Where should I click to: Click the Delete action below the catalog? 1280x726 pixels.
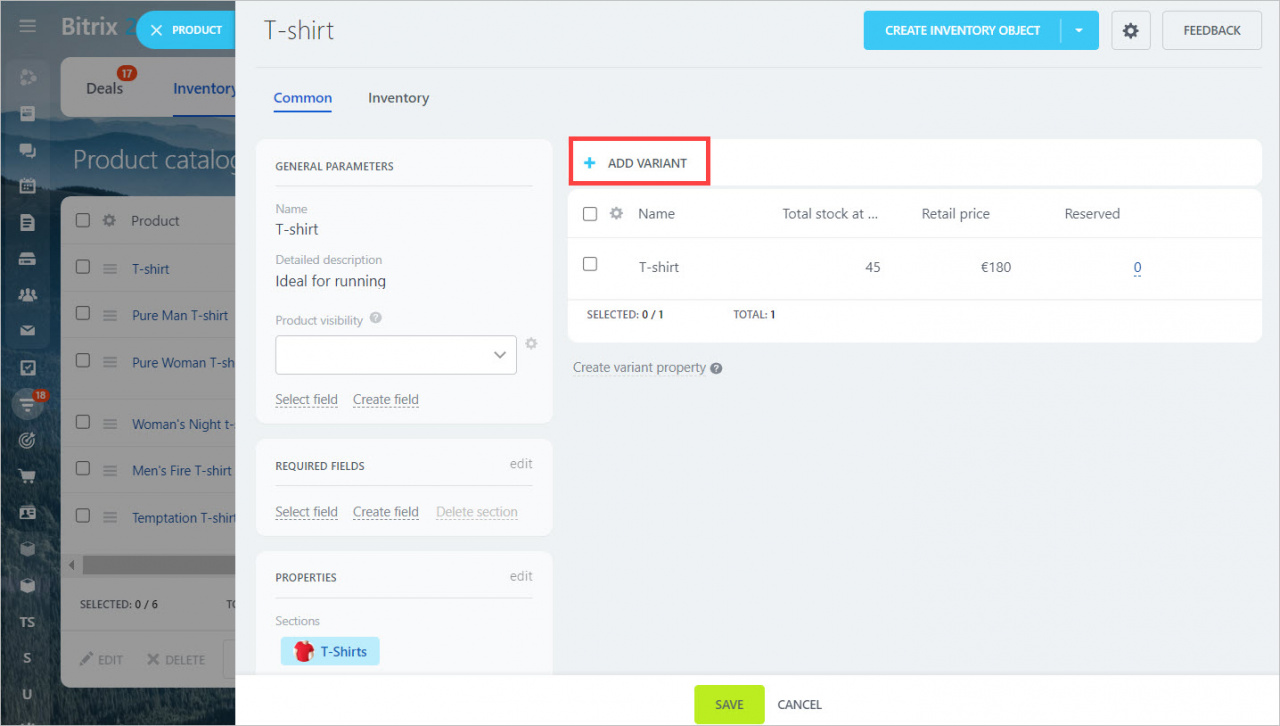[x=176, y=660]
